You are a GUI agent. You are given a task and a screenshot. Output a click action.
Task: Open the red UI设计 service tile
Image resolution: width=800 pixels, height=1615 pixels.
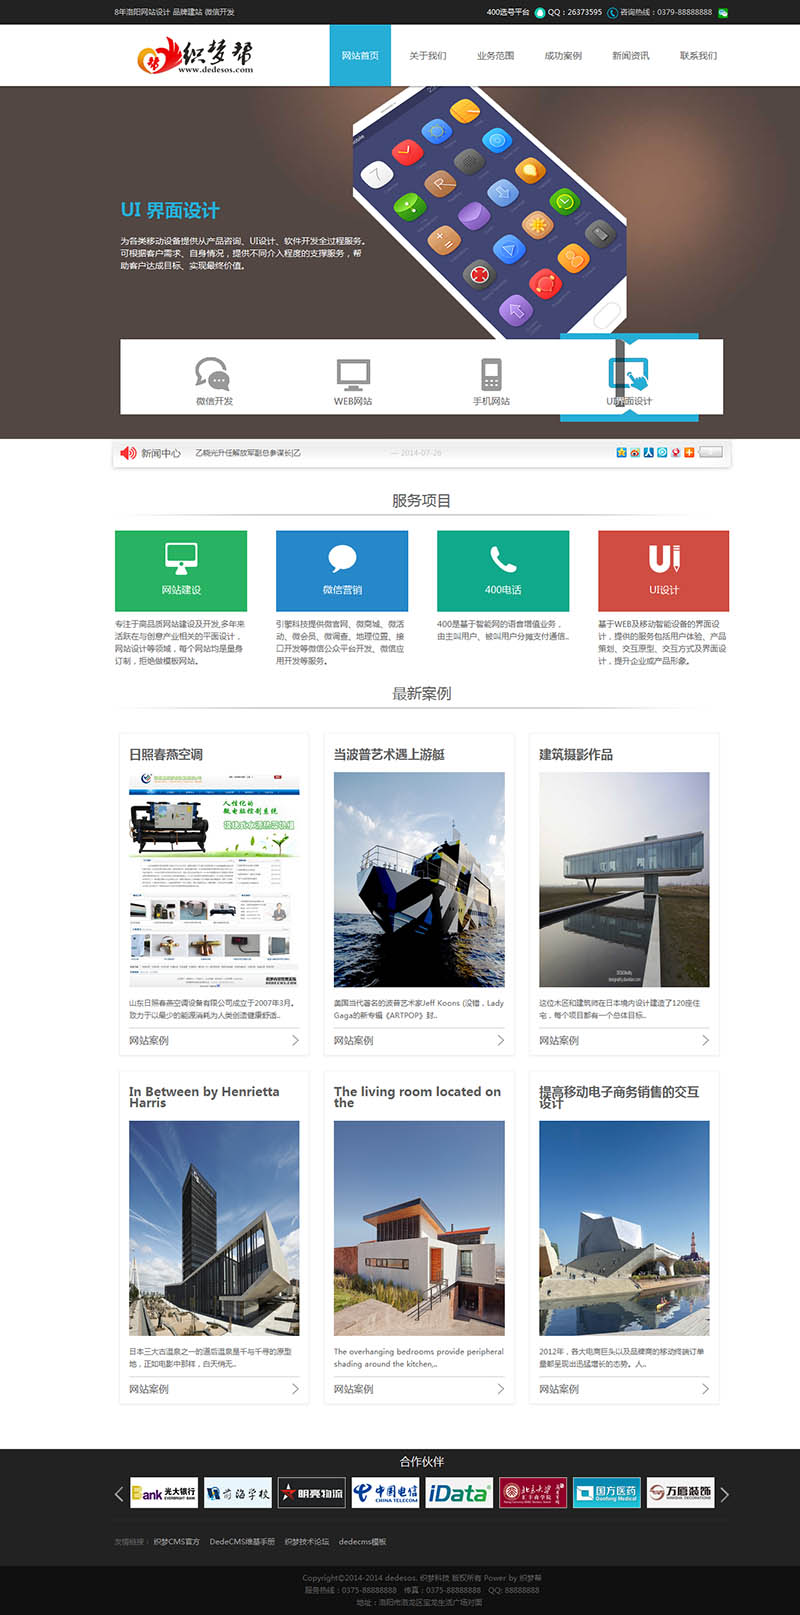pos(663,570)
